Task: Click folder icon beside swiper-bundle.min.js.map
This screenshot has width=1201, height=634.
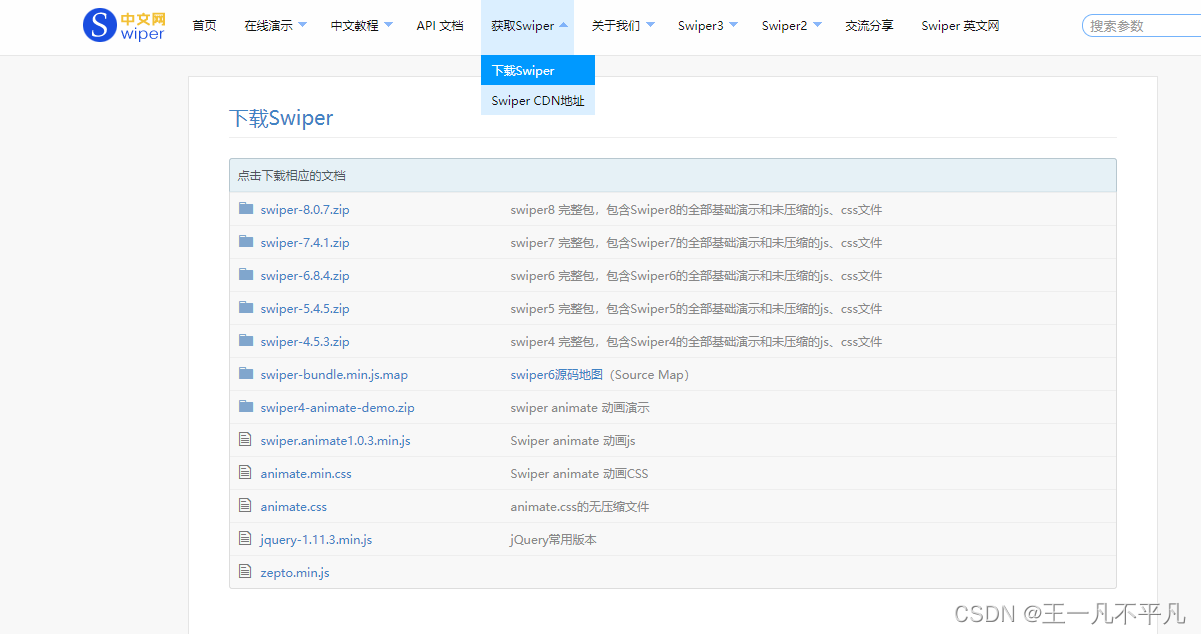Action: pyautogui.click(x=246, y=374)
